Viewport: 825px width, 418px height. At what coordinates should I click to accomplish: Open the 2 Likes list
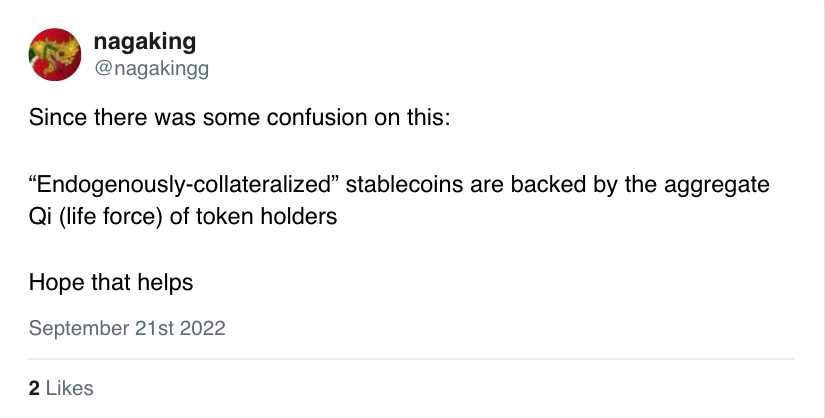tap(61, 388)
